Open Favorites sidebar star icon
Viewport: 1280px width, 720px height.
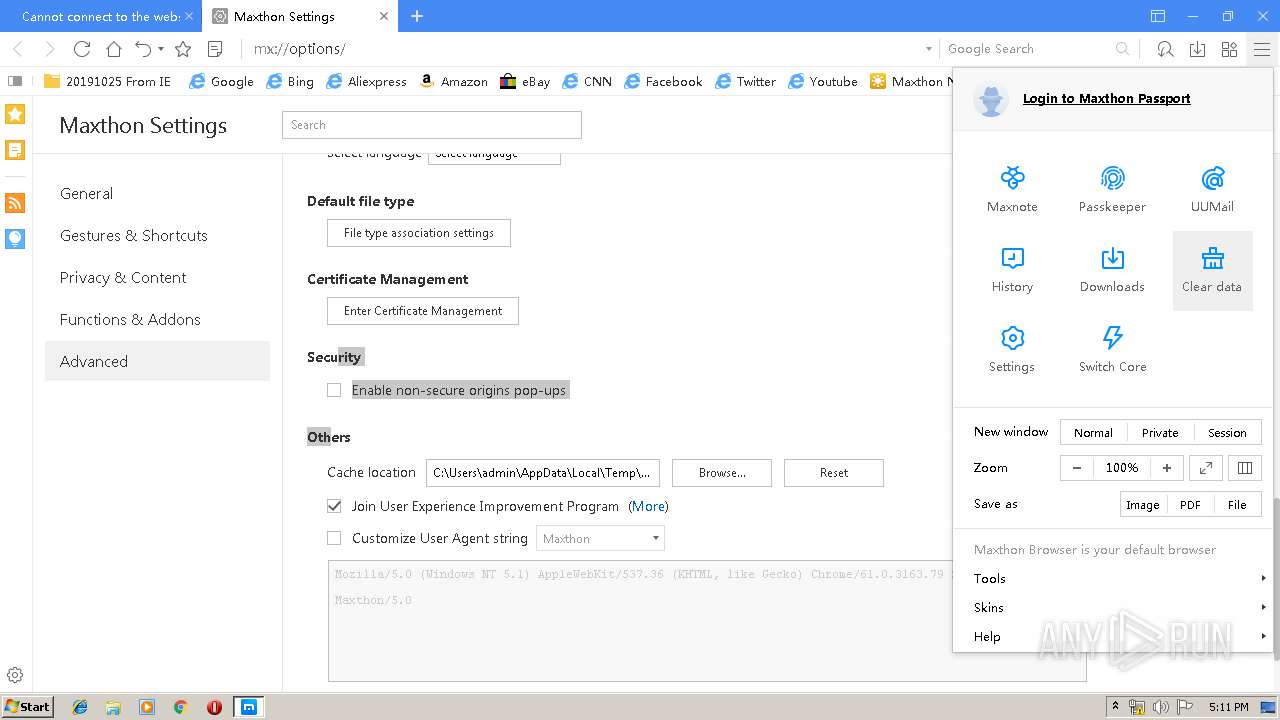(x=15, y=114)
